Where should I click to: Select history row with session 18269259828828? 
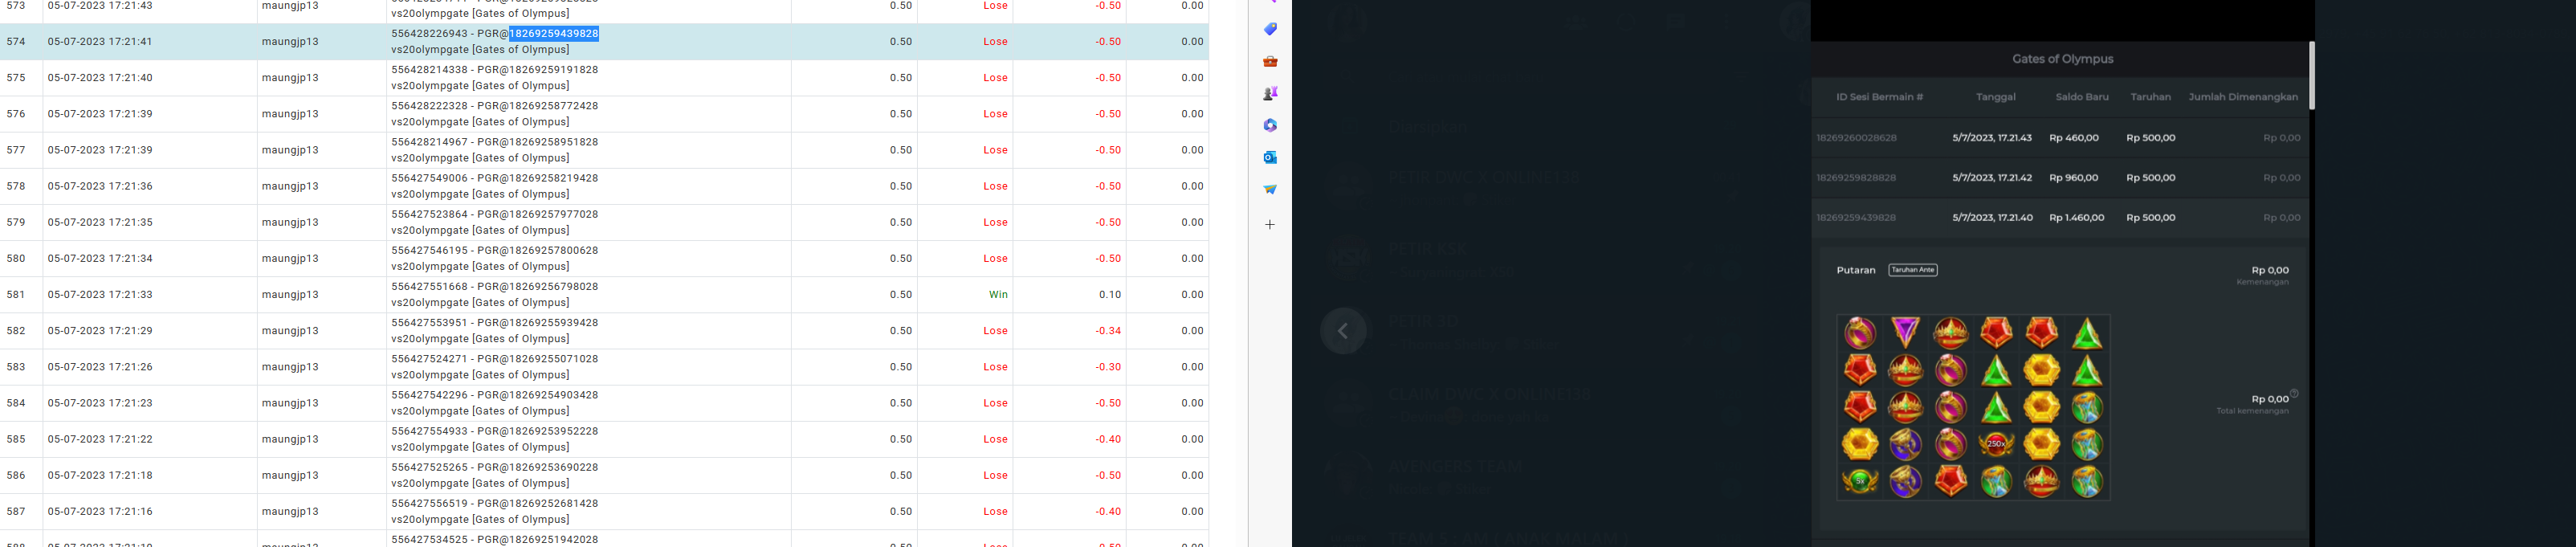click(2060, 178)
